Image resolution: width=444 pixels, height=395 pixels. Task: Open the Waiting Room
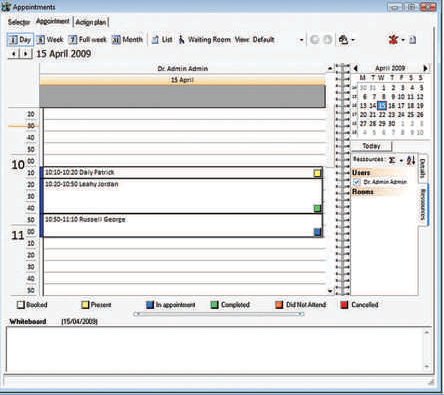pyautogui.click(x=204, y=40)
